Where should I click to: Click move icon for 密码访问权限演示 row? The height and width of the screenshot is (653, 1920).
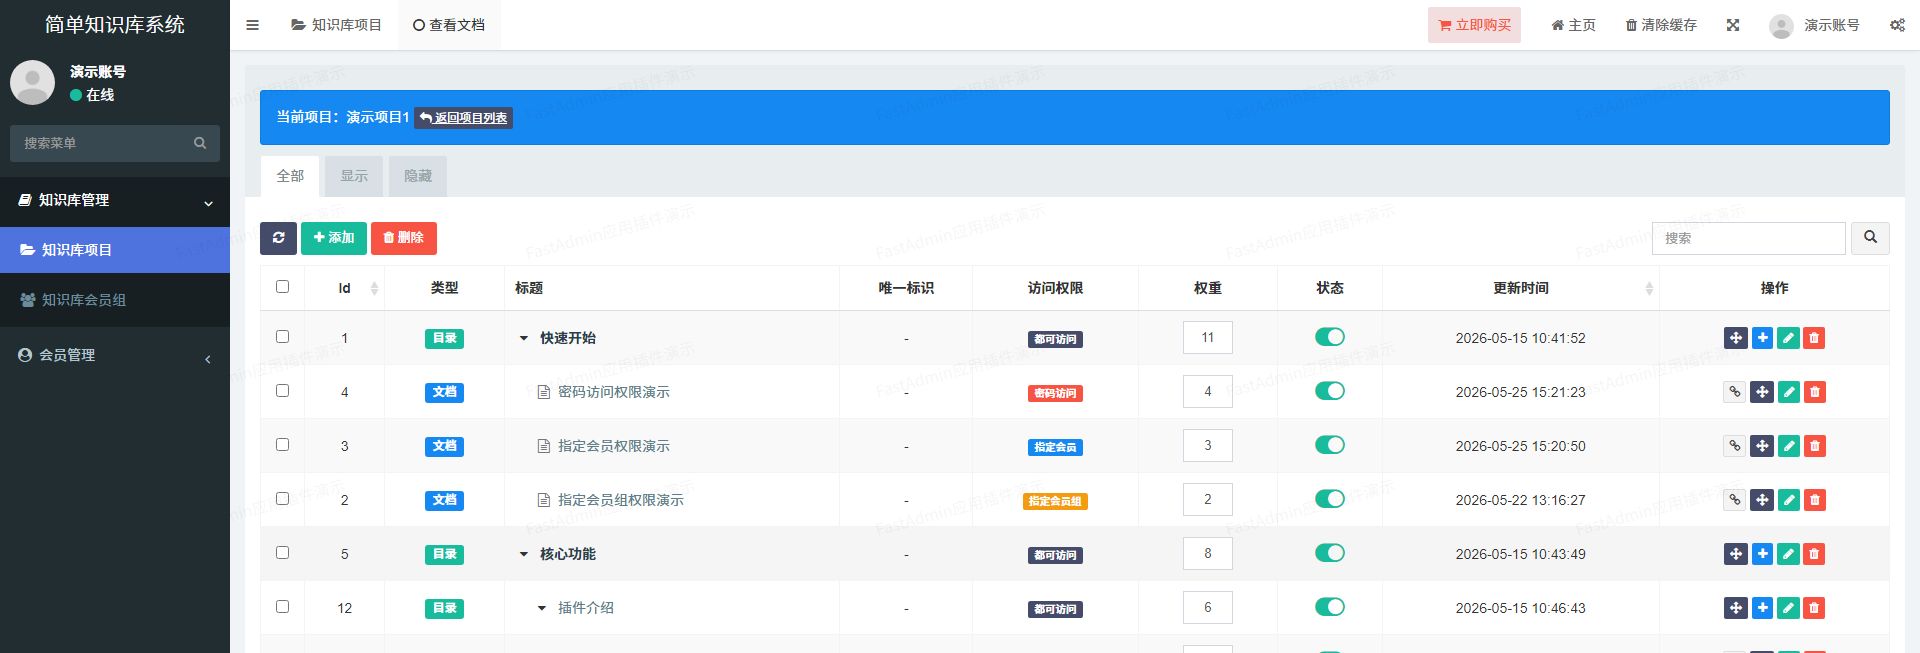(x=1762, y=392)
